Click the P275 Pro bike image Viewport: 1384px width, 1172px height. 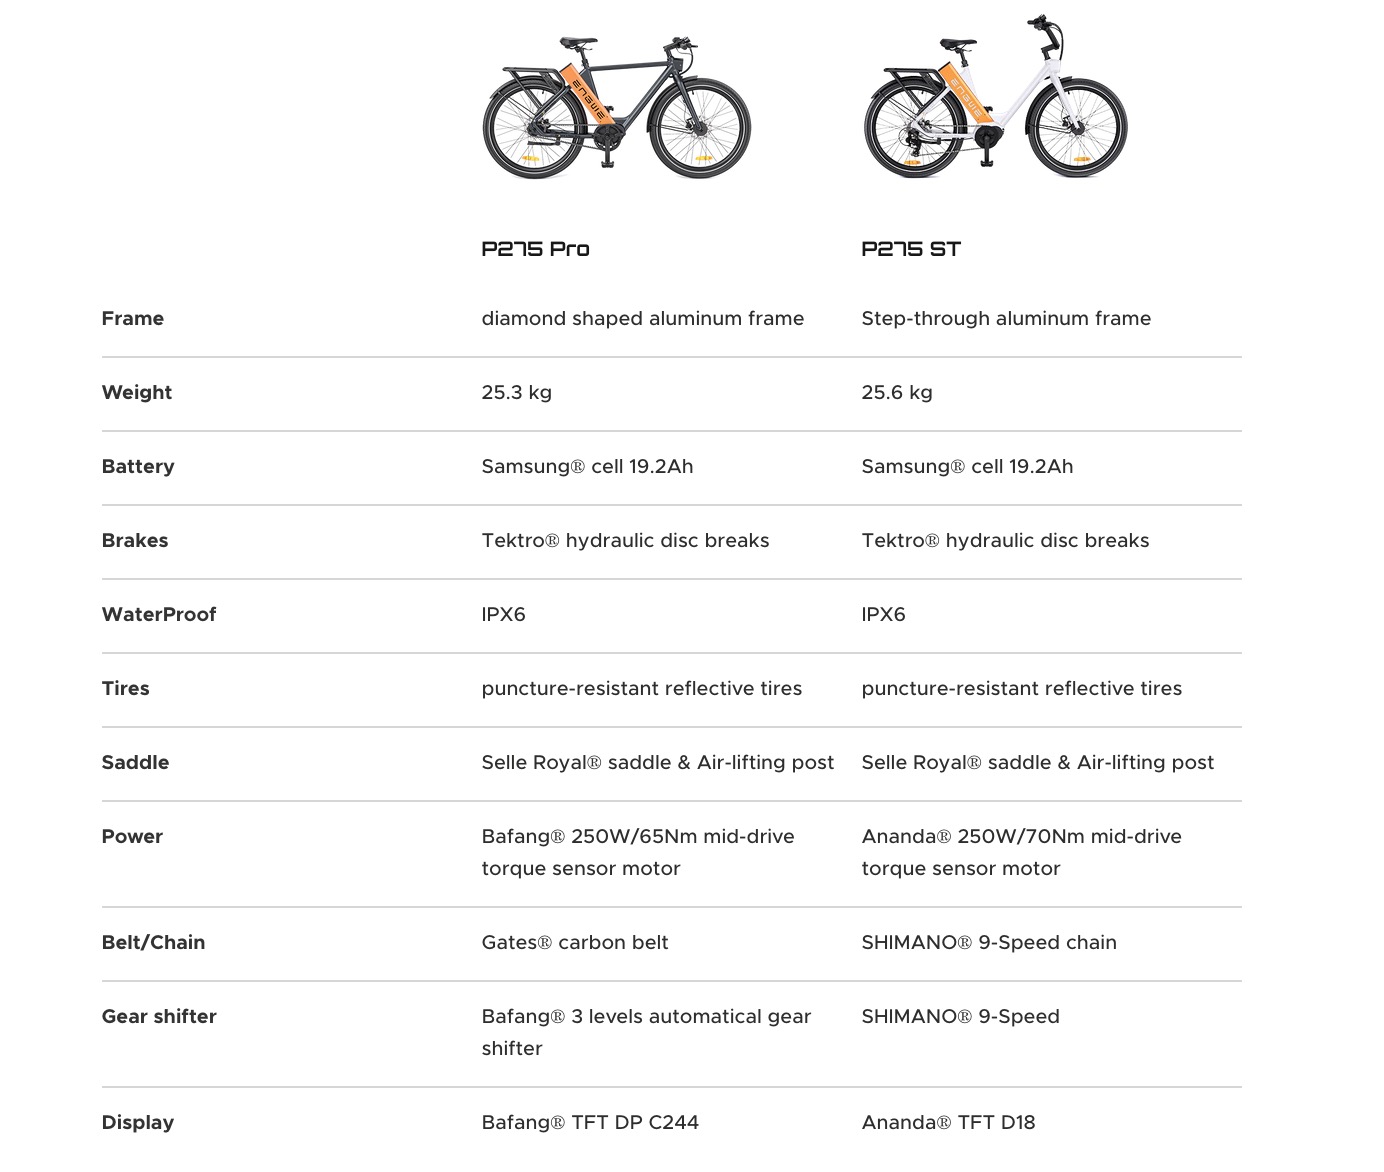(616, 107)
